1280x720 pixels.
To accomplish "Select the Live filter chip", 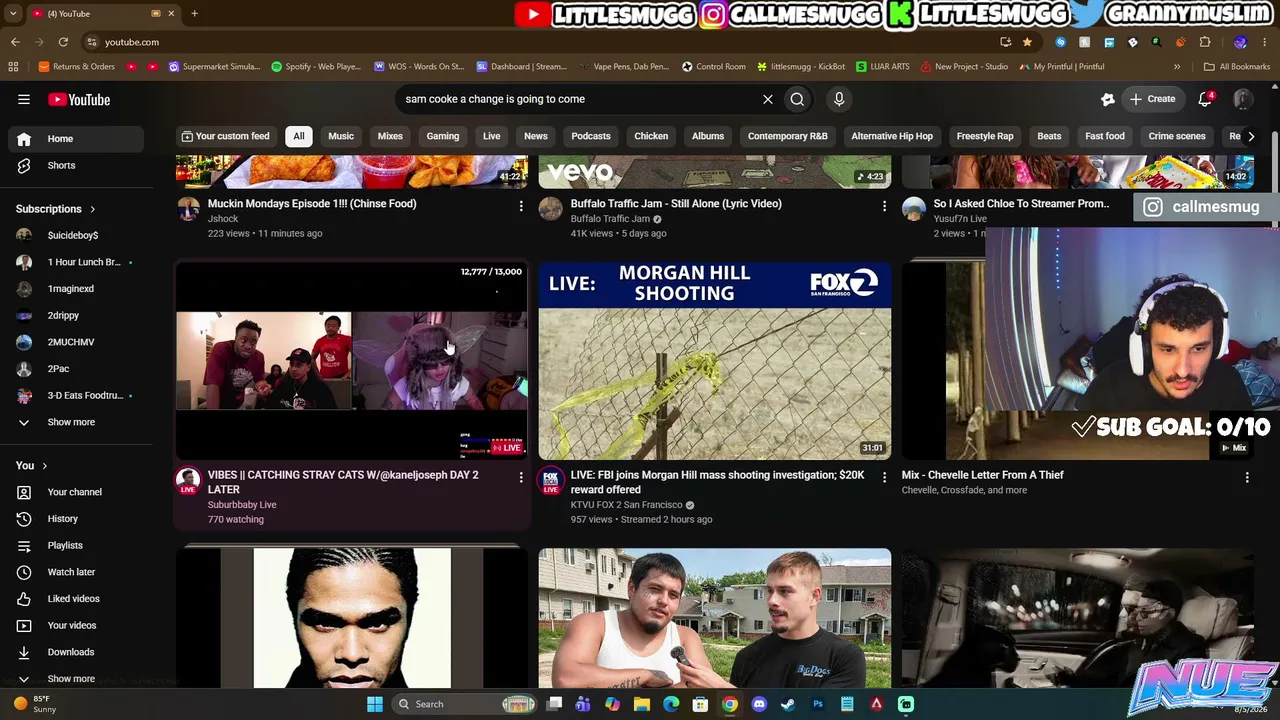I will click(492, 136).
